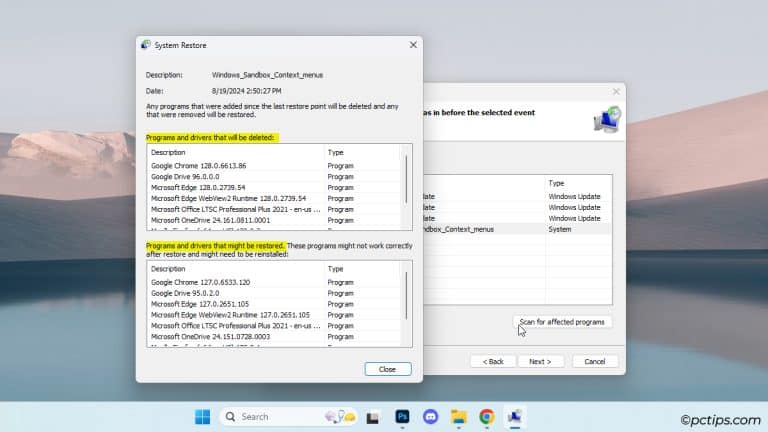The height and width of the screenshot is (432, 768).
Task: Click the System Restore title bar icon
Action: point(147,45)
